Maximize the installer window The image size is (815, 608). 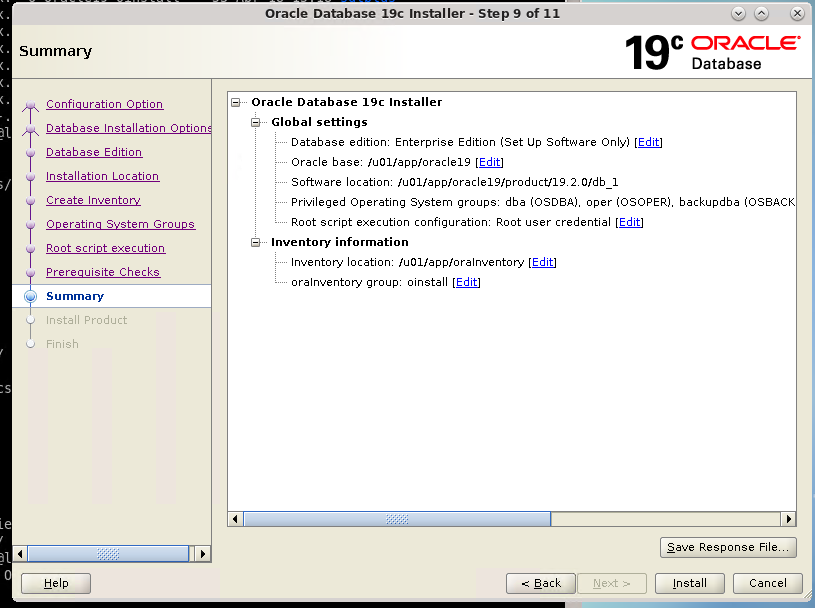click(761, 14)
